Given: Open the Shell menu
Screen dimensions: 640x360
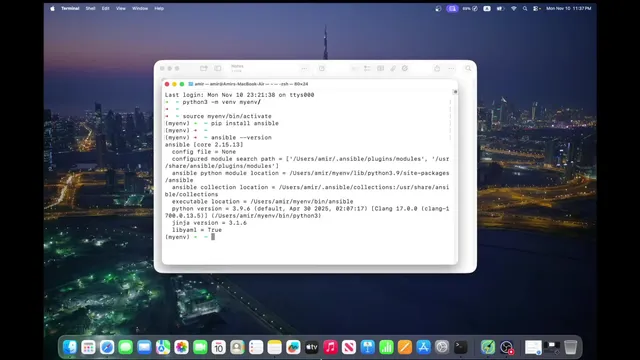Looking at the screenshot, I should (90, 8).
